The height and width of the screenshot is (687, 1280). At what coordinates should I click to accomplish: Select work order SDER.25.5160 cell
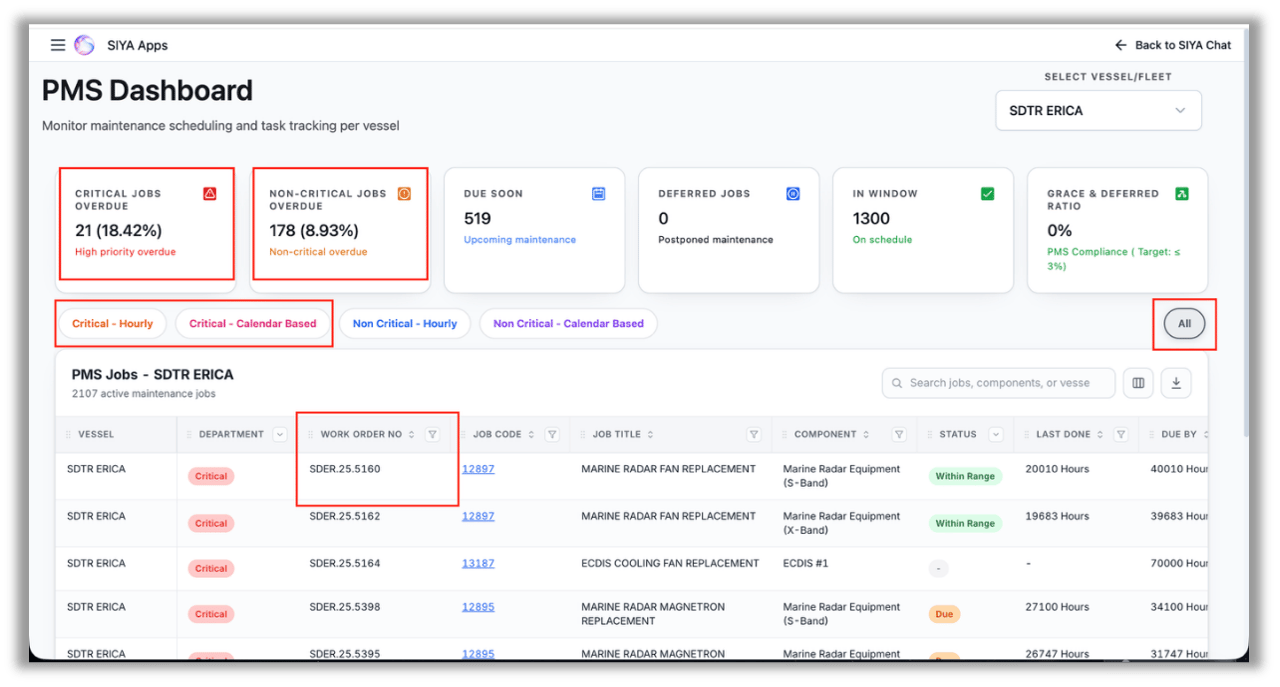tap(345, 468)
